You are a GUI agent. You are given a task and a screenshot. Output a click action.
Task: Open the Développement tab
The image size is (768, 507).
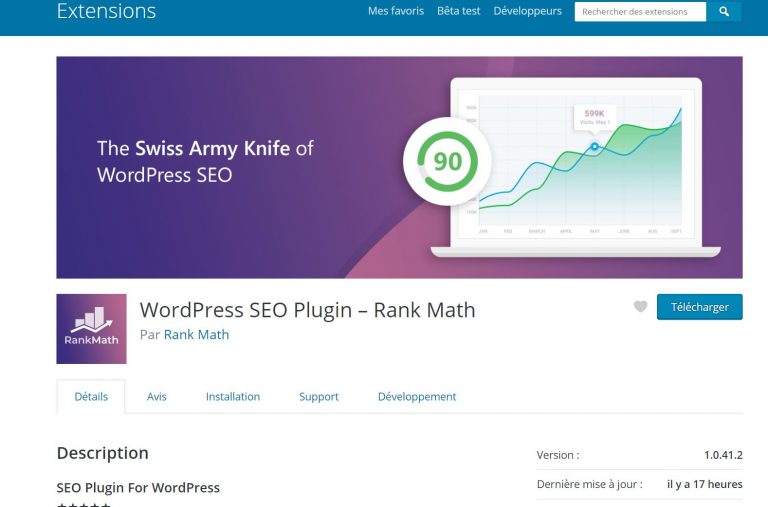pyautogui.click(x=417, y=397)
